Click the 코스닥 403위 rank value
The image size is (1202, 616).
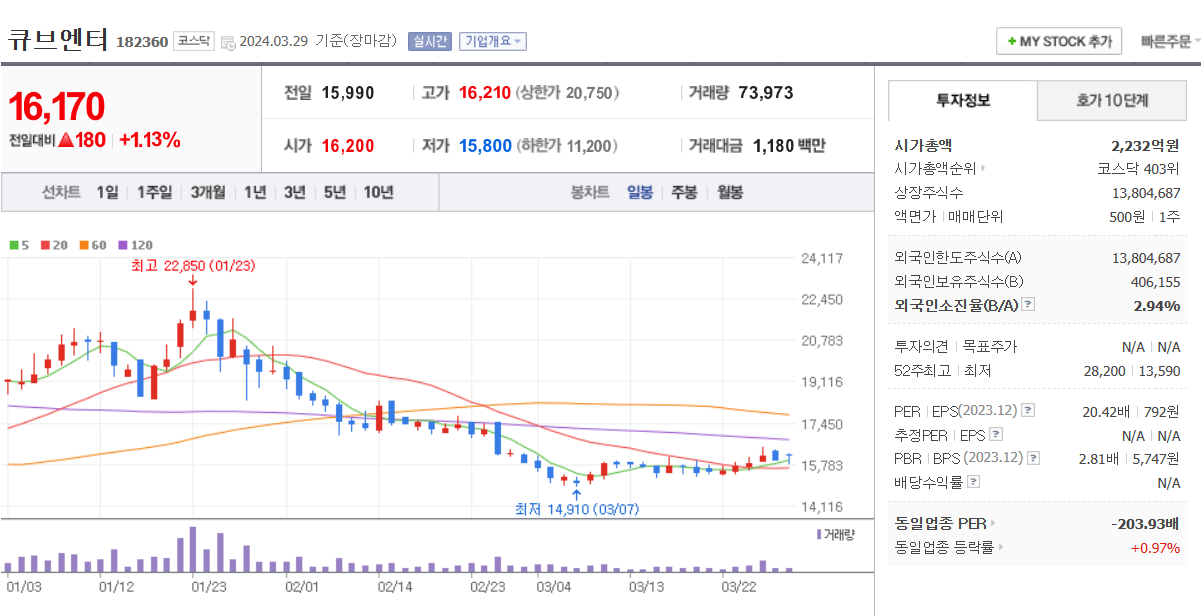coord(1139,169)
